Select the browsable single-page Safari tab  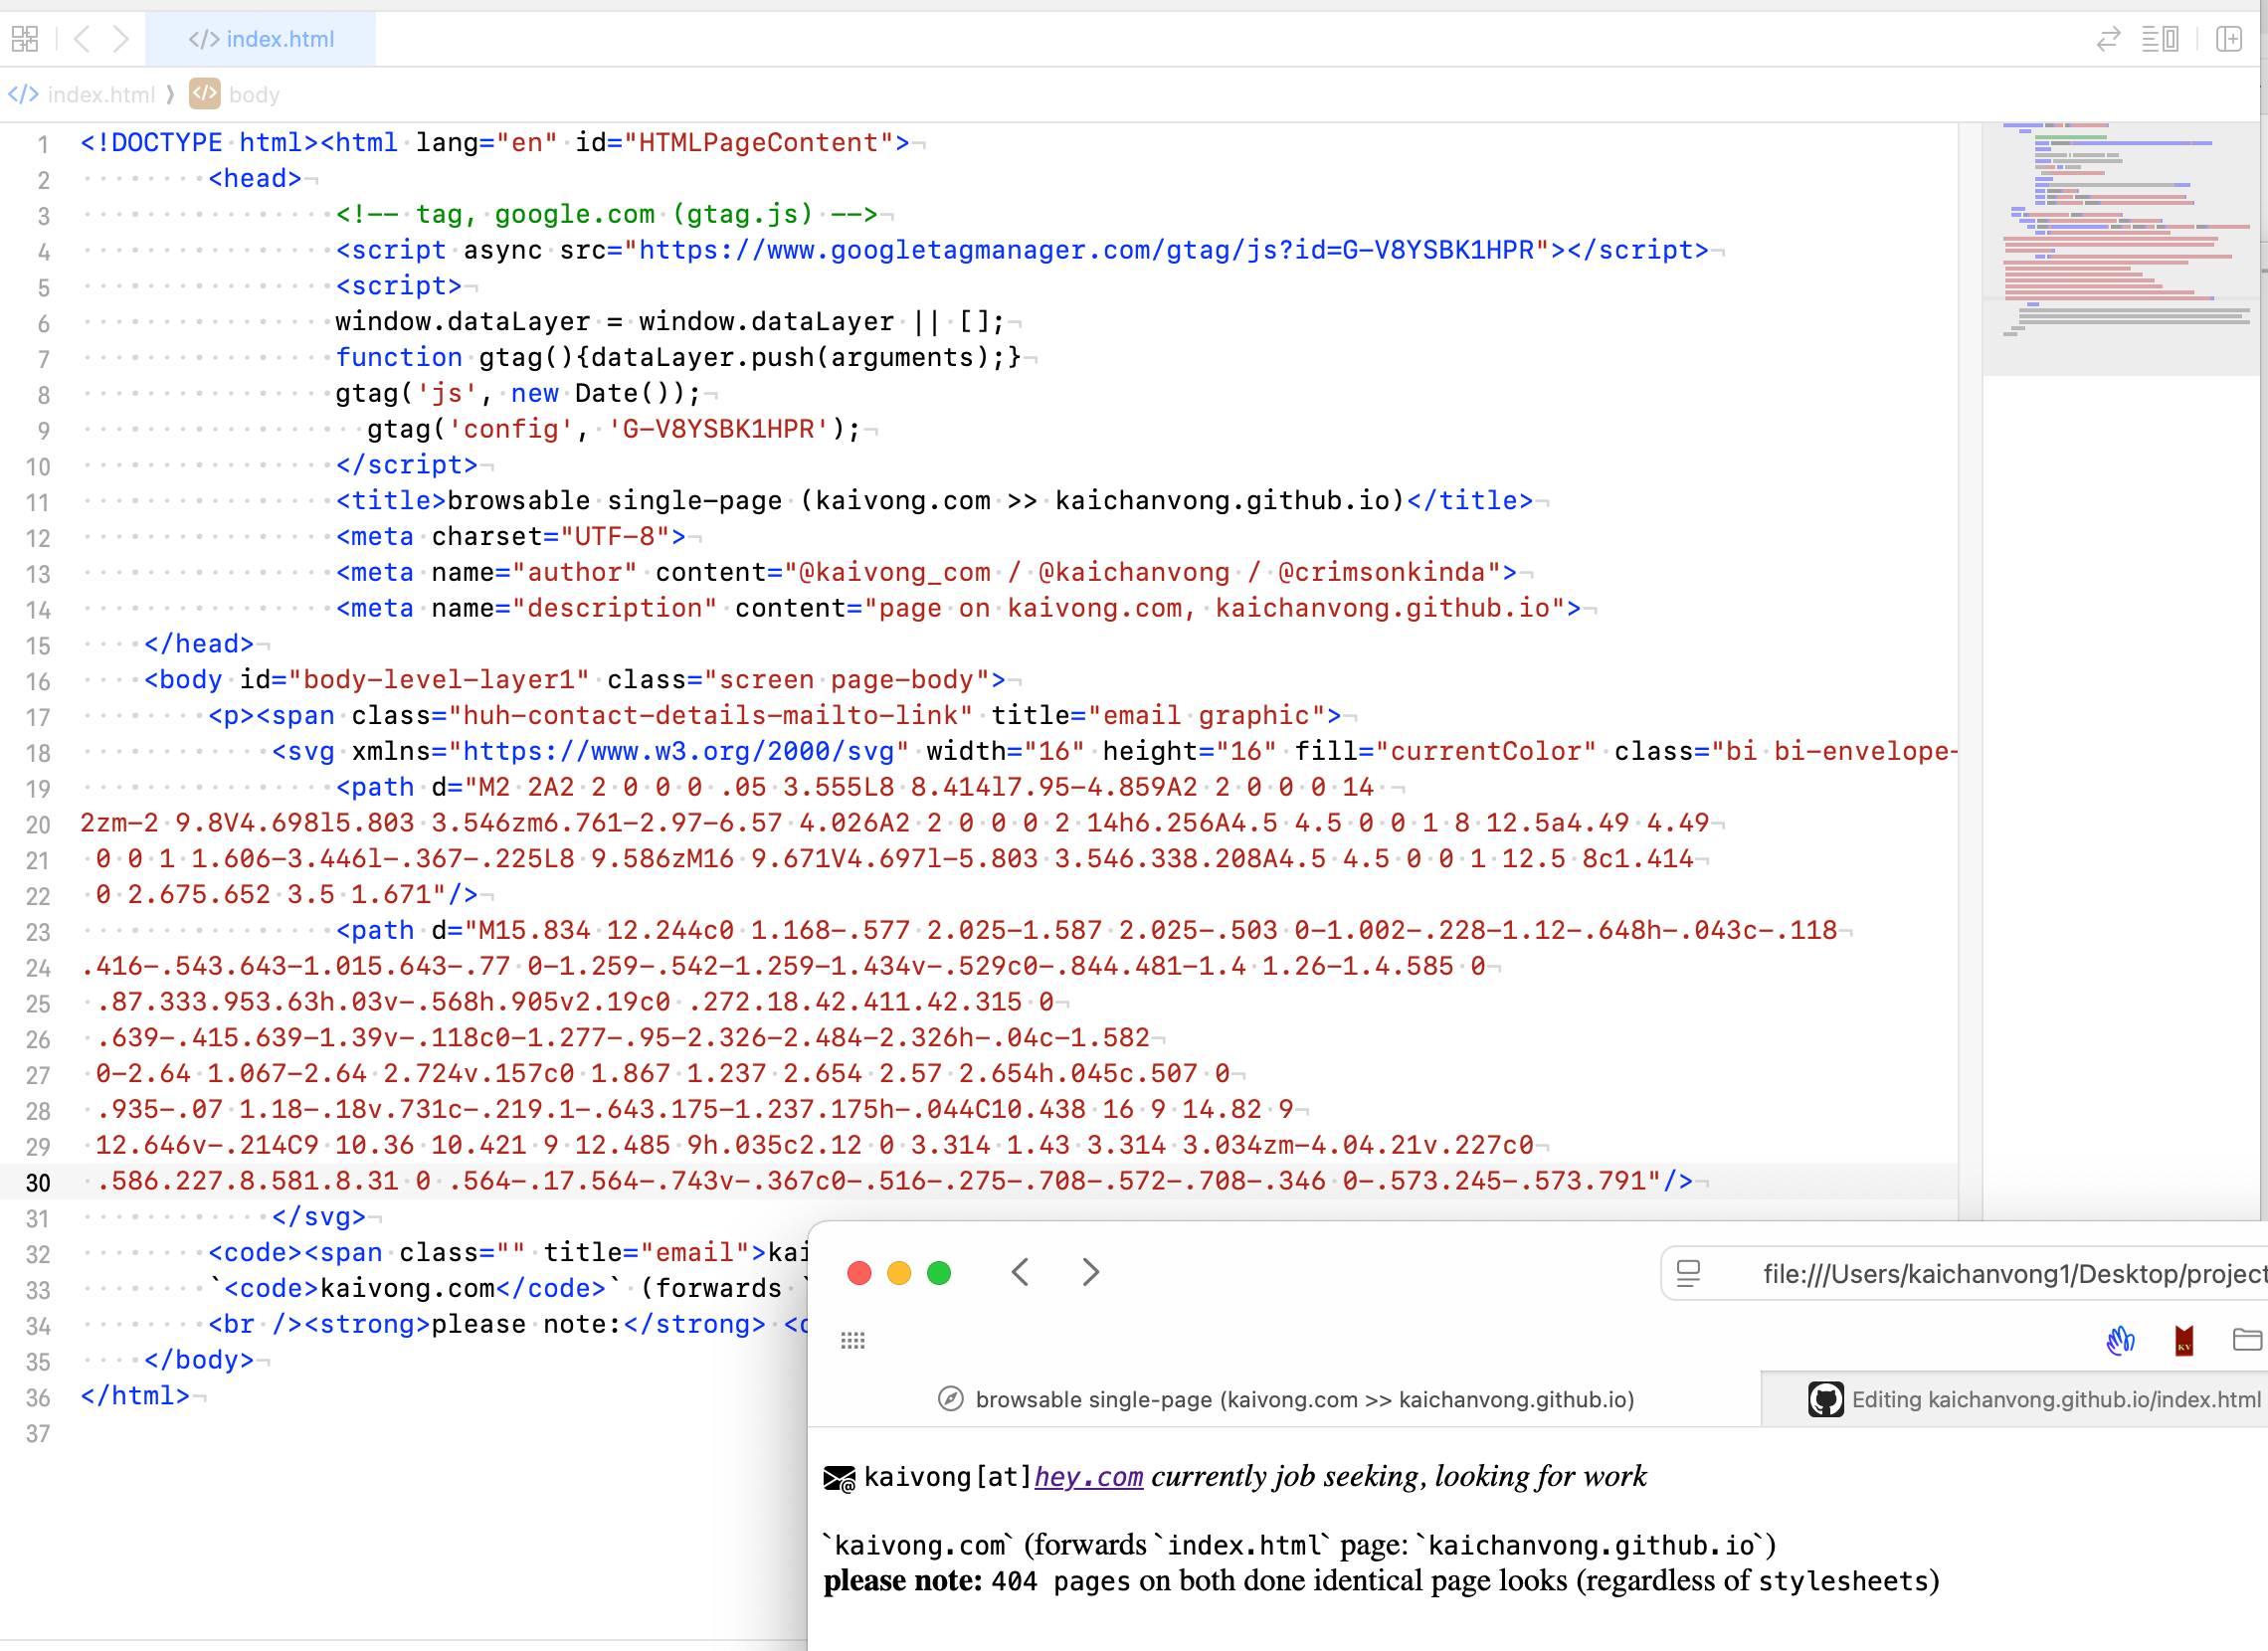click(1285, 1400)
